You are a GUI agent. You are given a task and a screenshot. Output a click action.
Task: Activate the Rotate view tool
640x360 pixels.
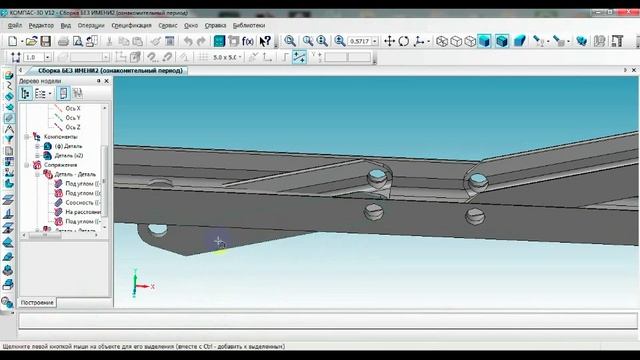click(x=404, y=41)
